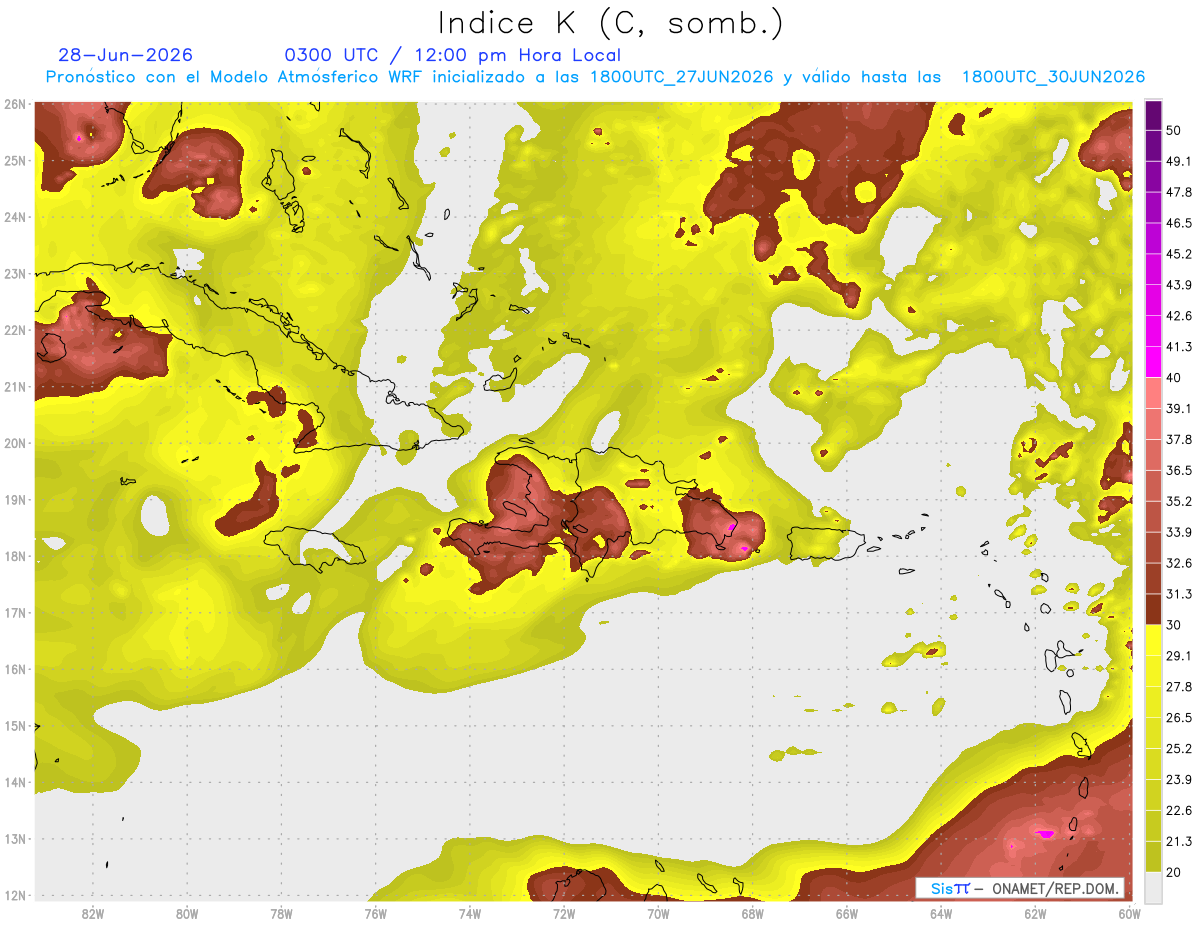1200x927 pixels.
Task: Click the light gray colorbar segment below 20
Action: click(1154, 886)
